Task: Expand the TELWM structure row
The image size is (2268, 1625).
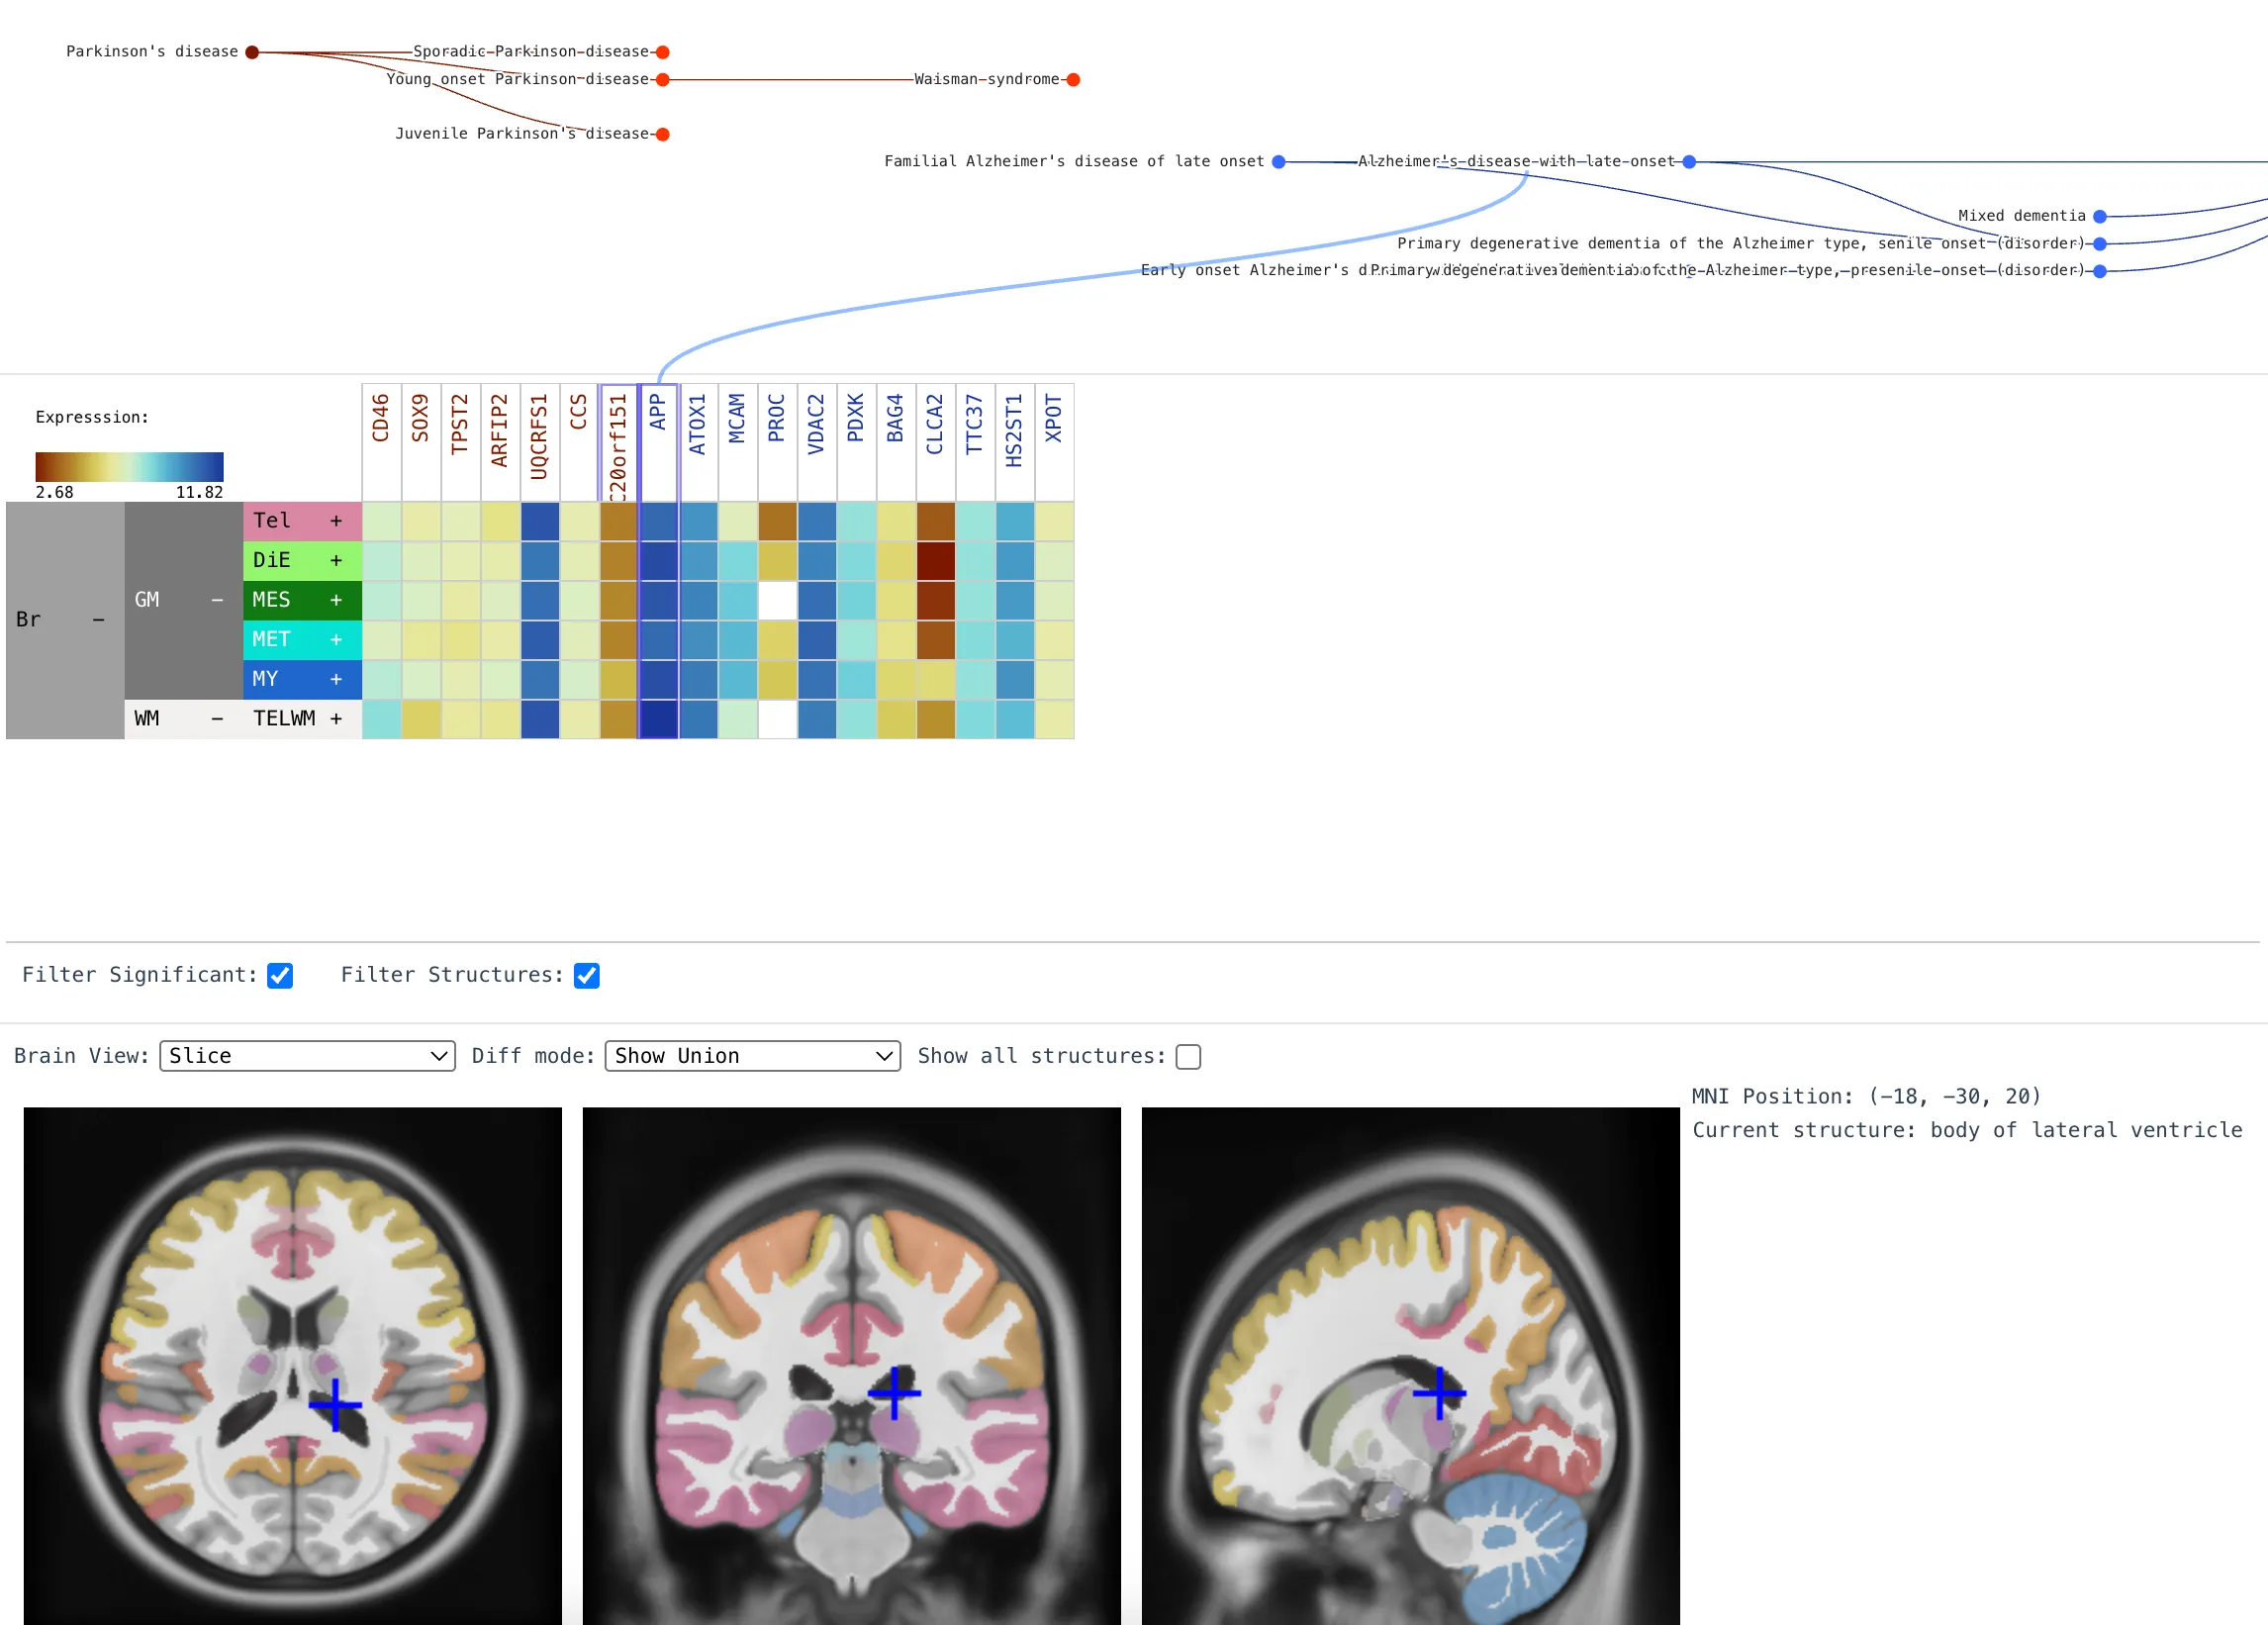Action: [336, 719]
